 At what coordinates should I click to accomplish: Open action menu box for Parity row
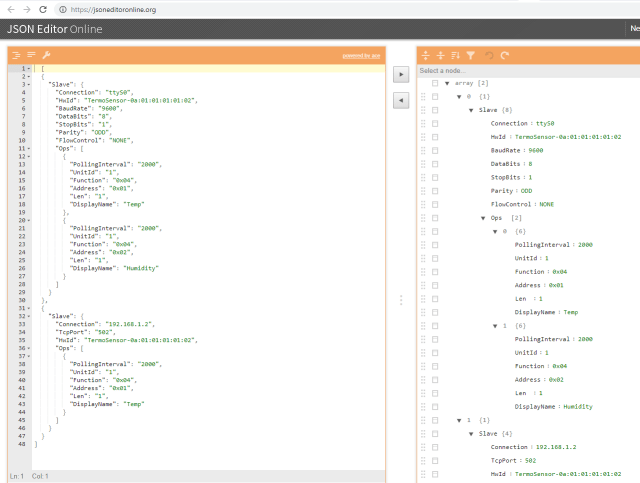[x=435, y=191]
